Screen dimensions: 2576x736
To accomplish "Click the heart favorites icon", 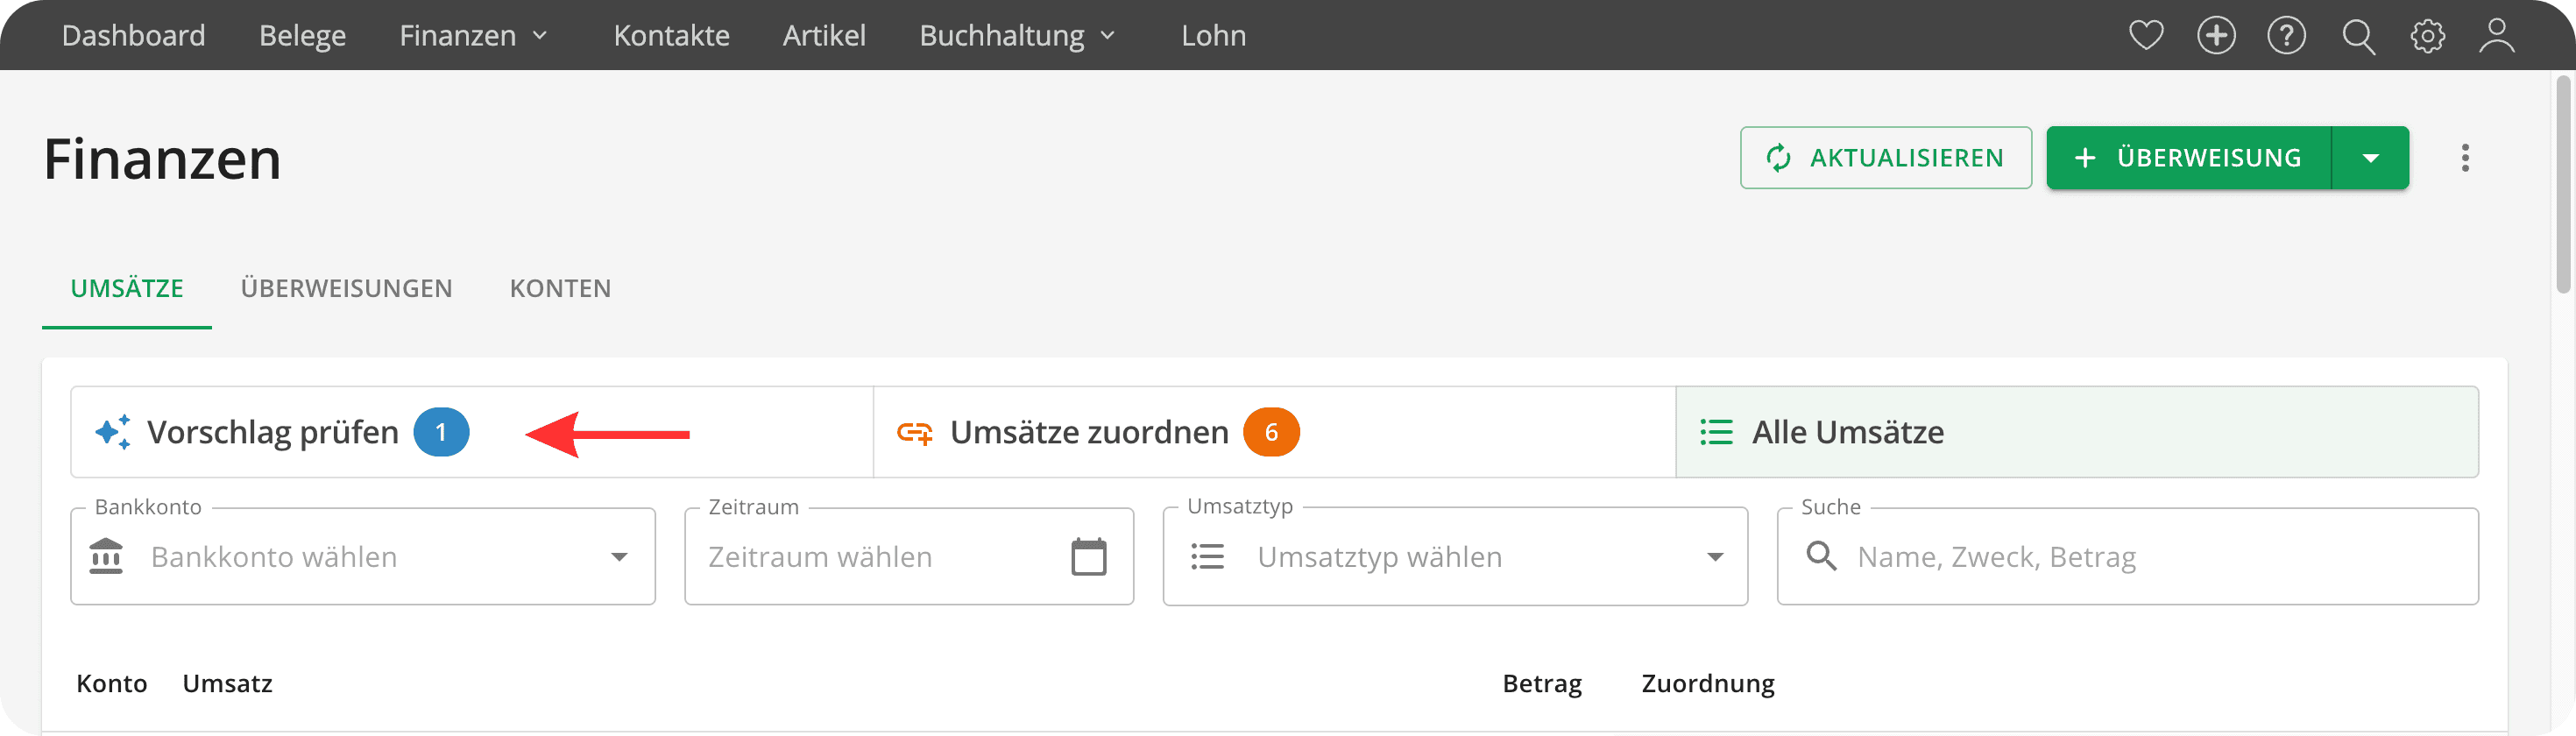I will pos(2146,35).
